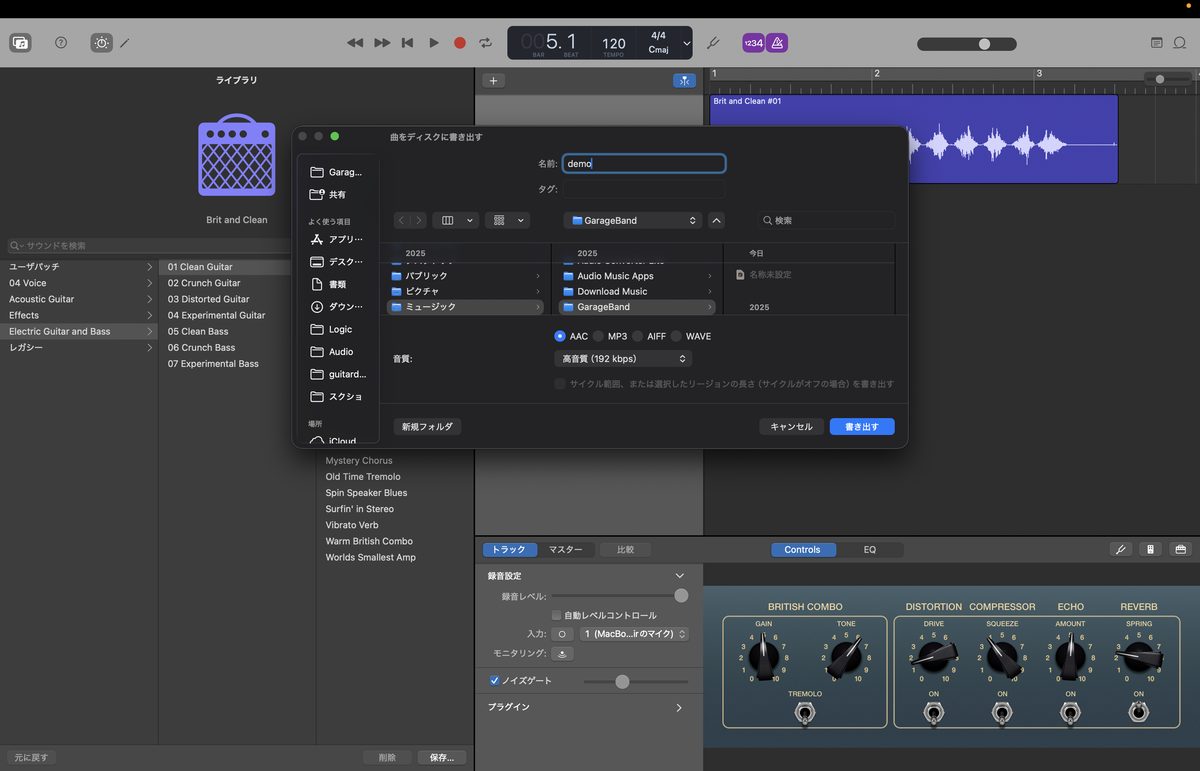Go to beginning transport button
1200x771 pixels.
coord(407,43)
